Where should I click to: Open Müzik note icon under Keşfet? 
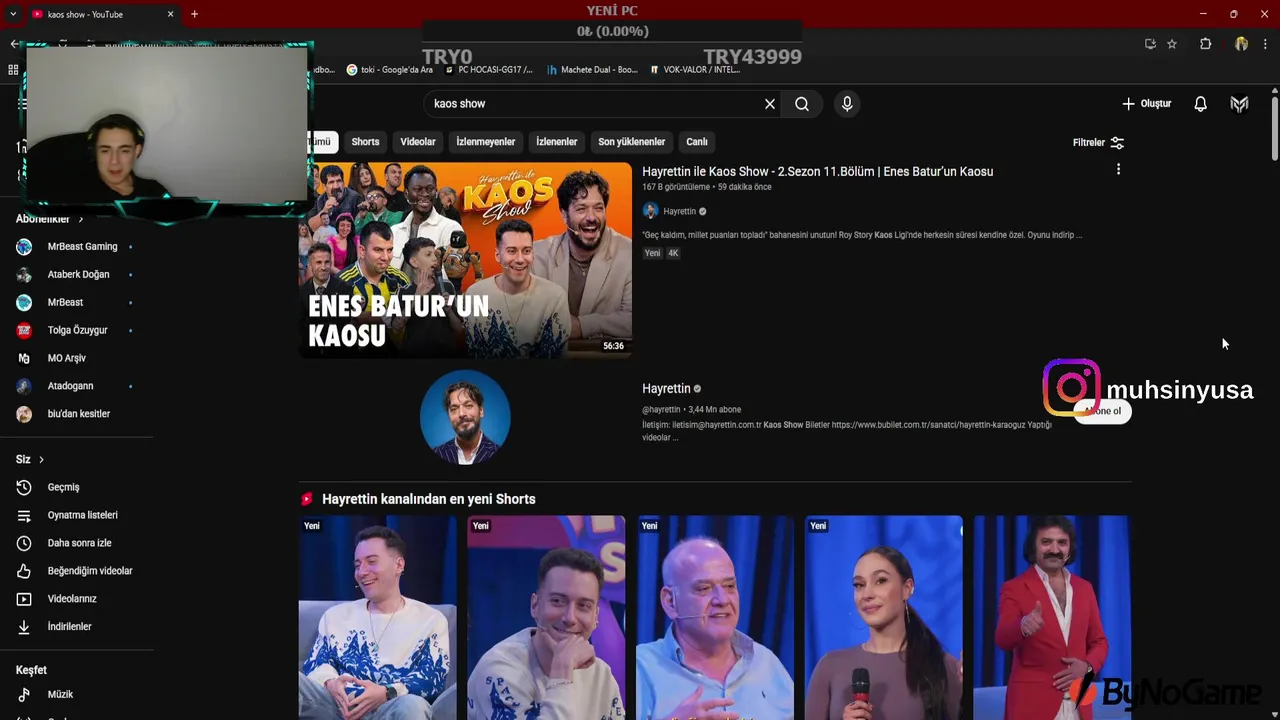[24, 694]
